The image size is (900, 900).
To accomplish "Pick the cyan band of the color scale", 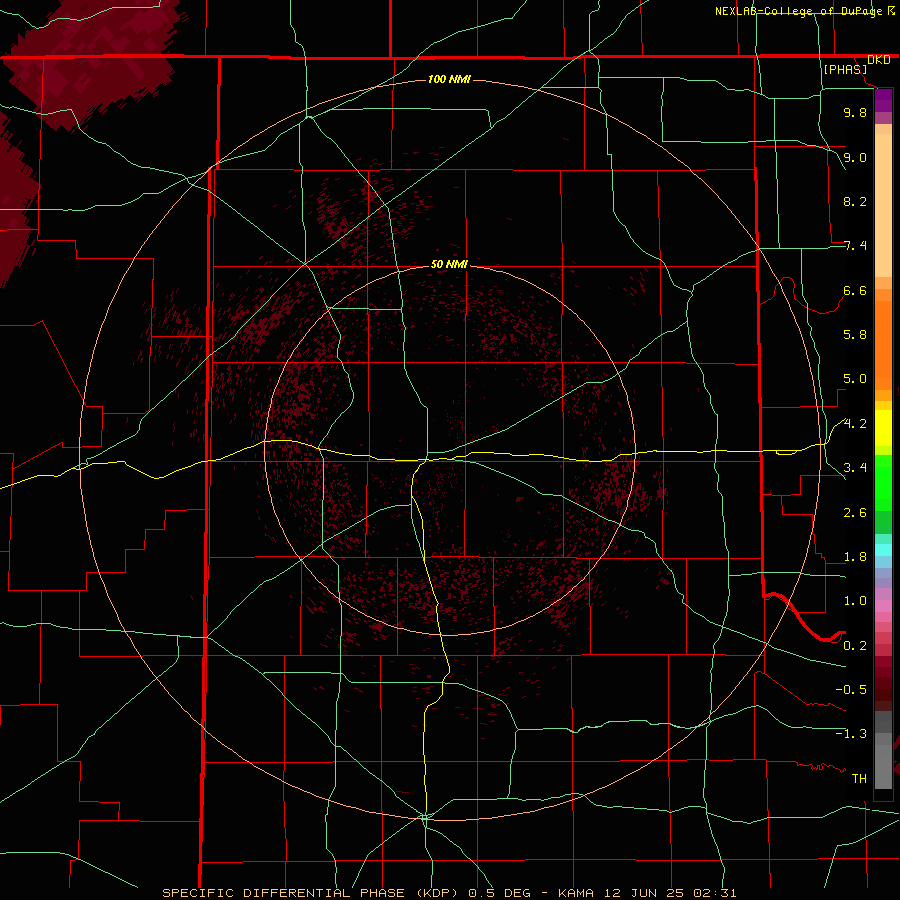I will coord(883,550).
